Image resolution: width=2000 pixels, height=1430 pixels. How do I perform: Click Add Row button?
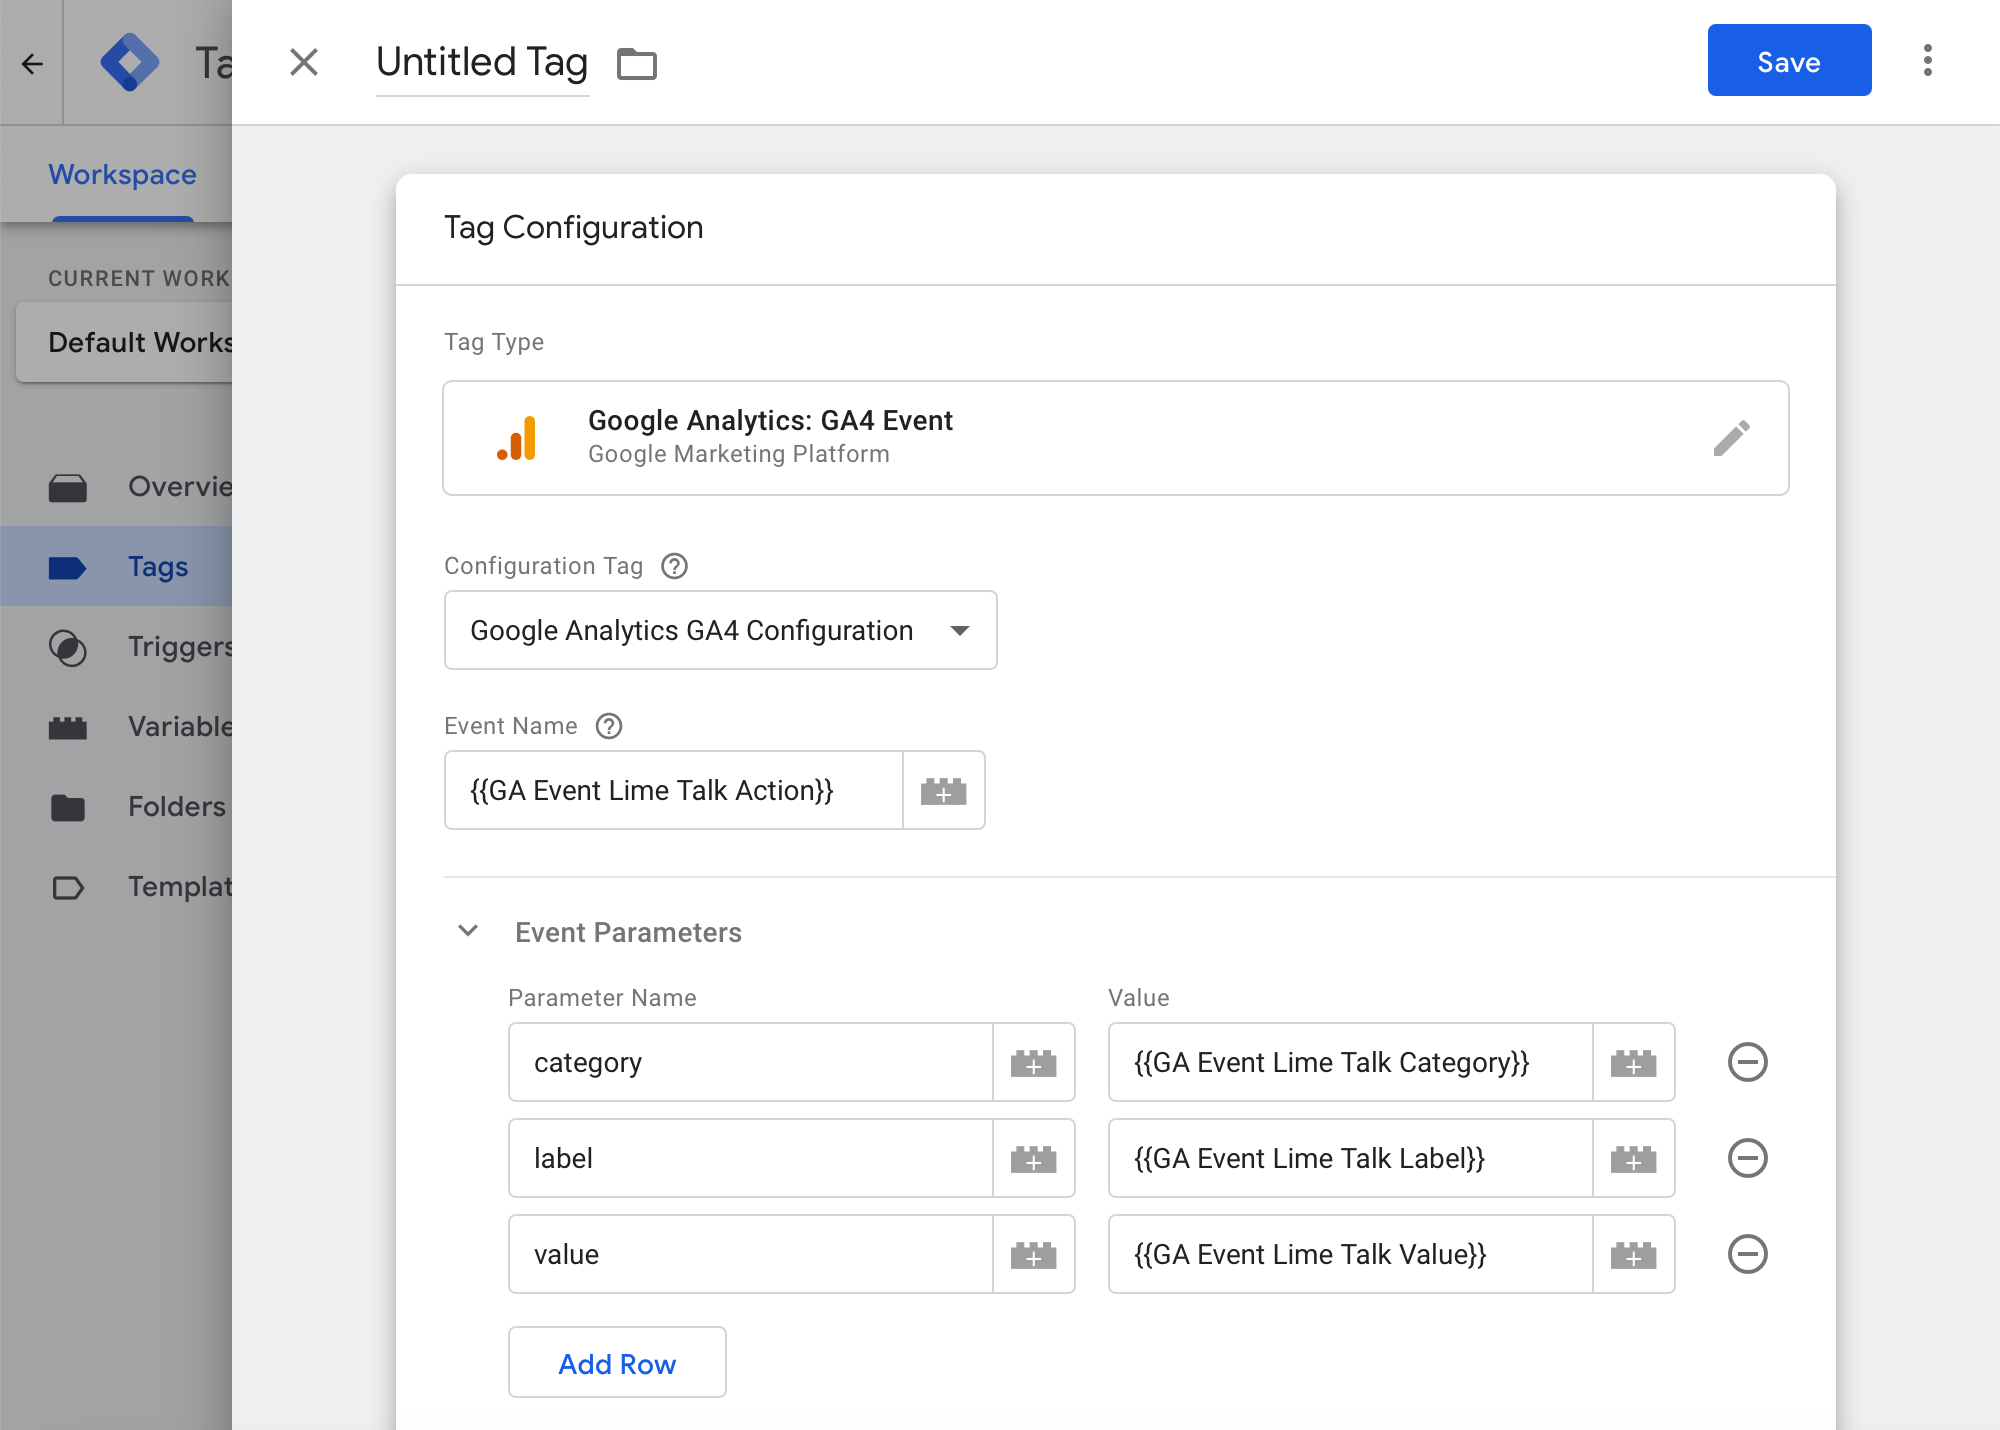click(x=617, y=1362)
